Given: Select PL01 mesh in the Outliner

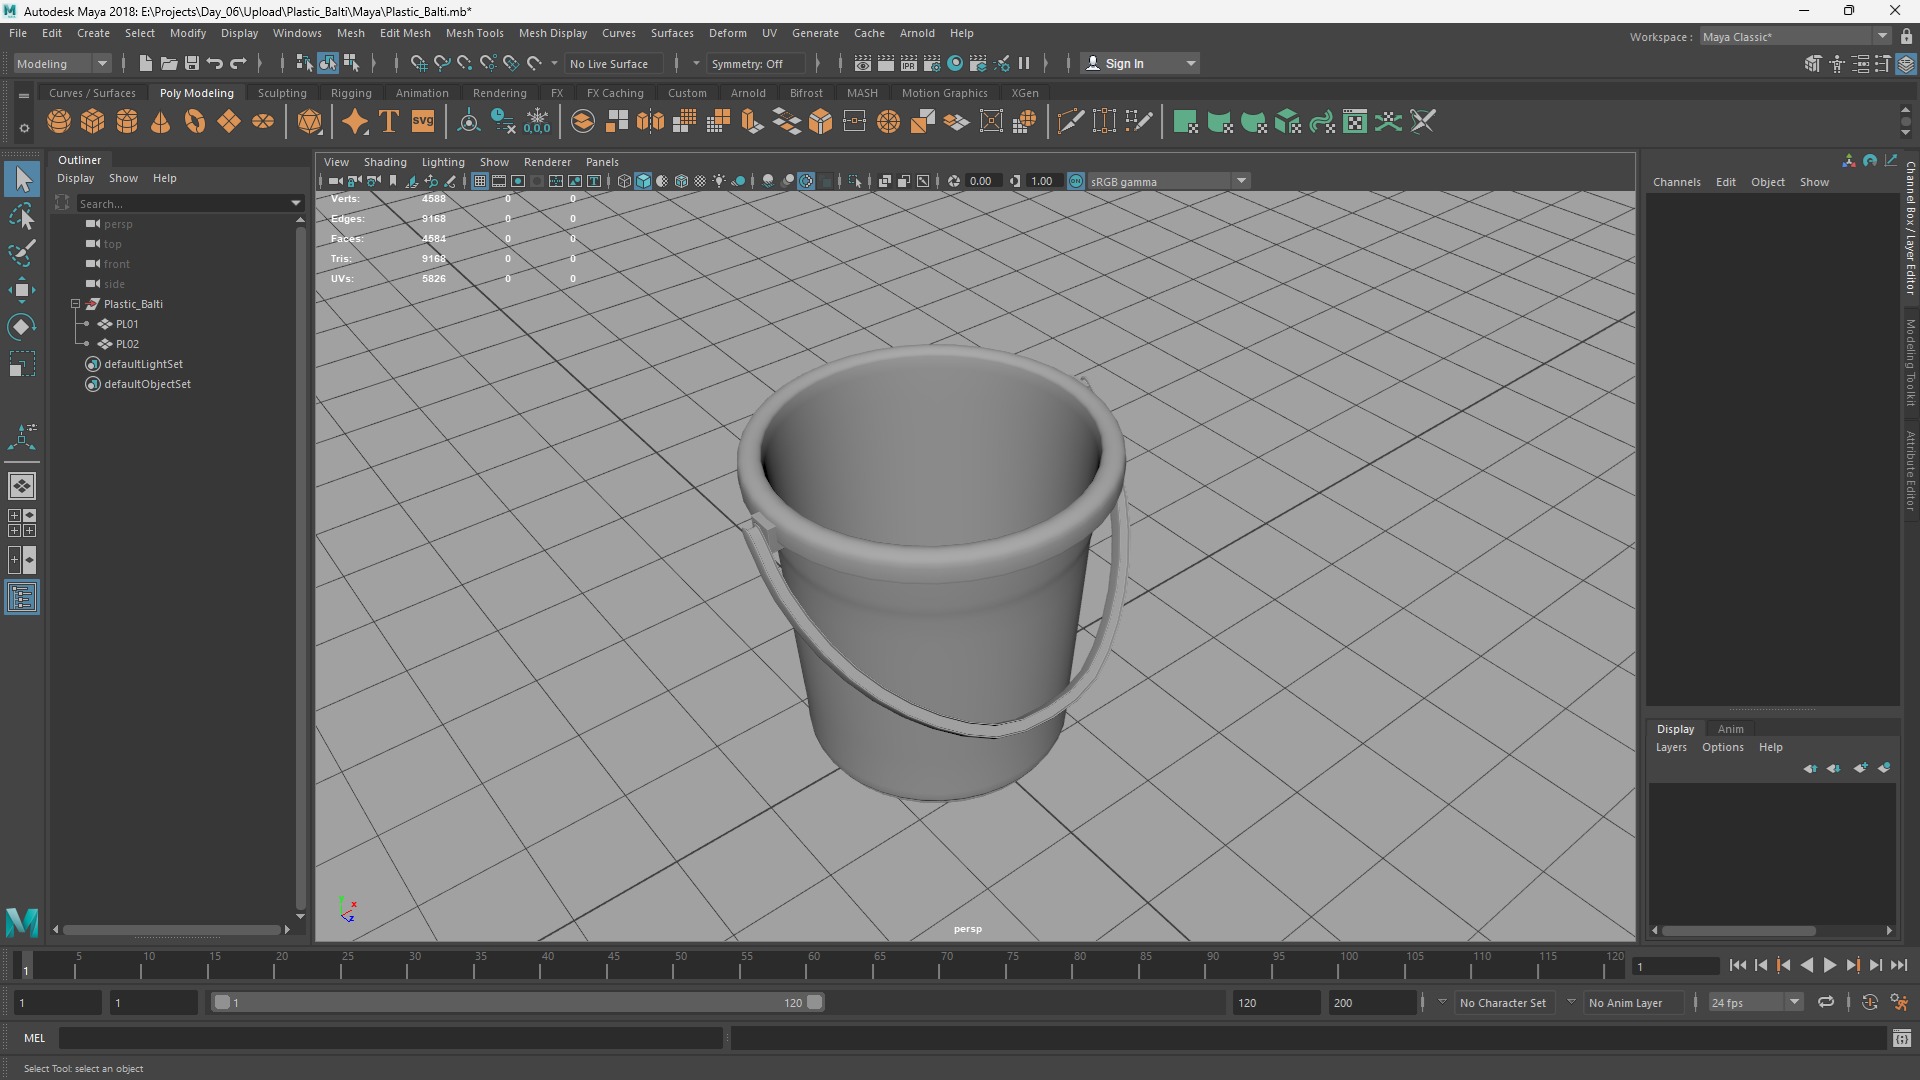Looking at the screenshot, I should 127,324.
